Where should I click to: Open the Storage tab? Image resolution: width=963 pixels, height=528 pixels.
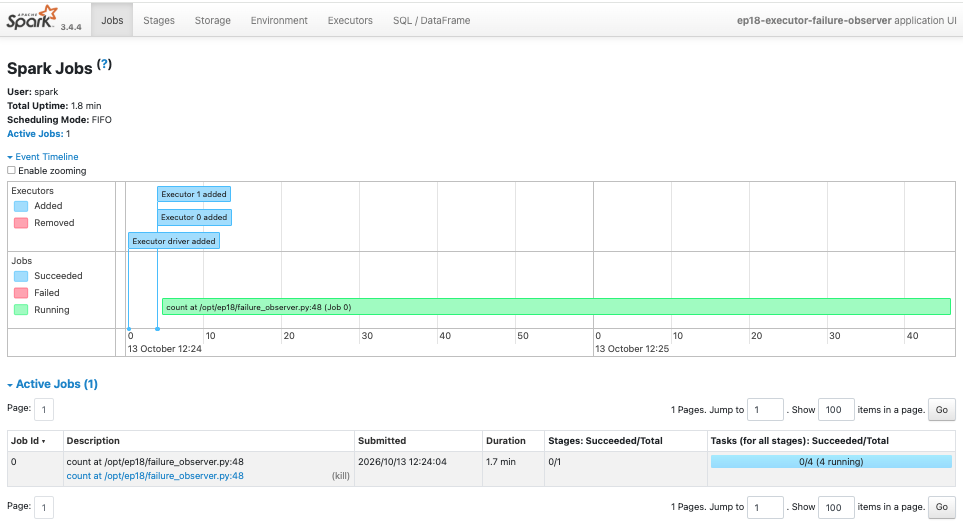tap(212, 20)
